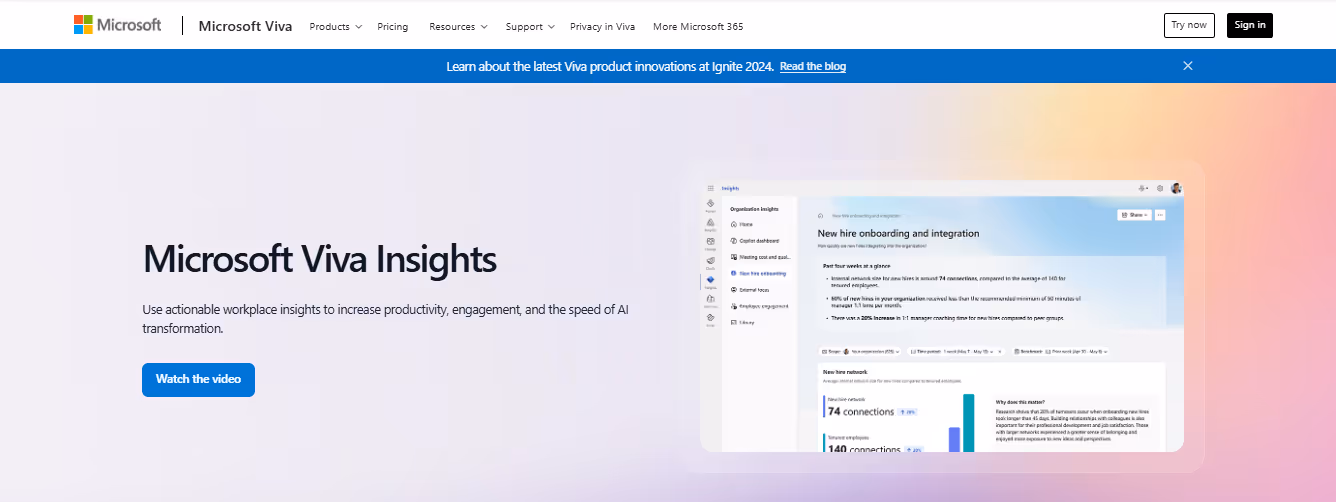Viewport: 1336px width, 502px height.
Task: Go to the Pricing page
Action: click(x=392, y=26)
